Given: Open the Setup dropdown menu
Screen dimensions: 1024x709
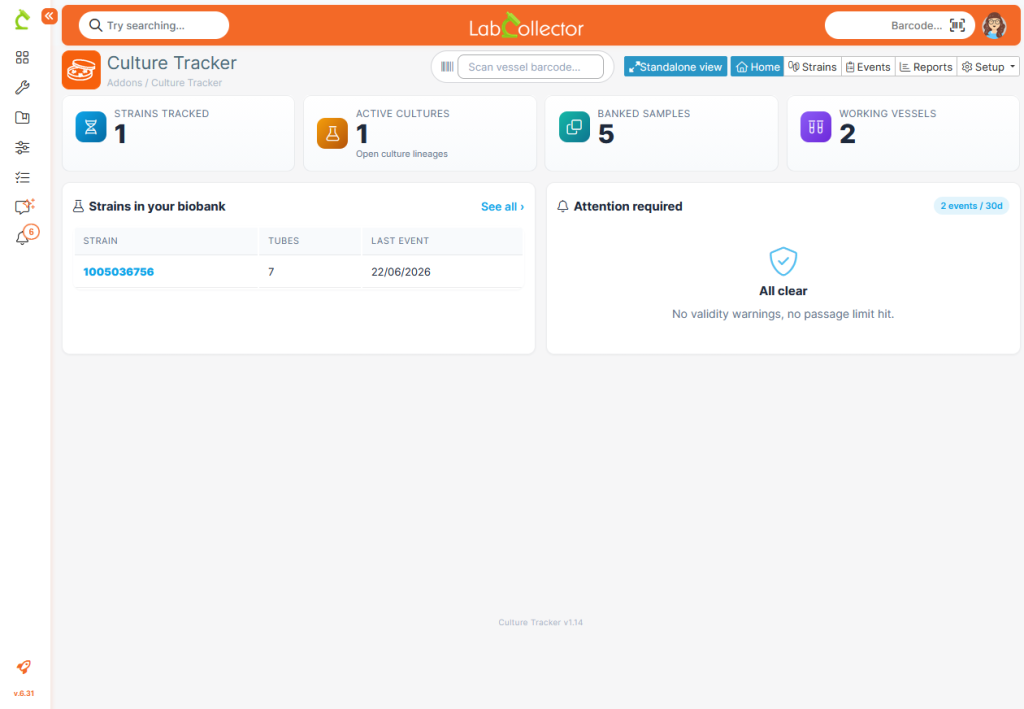Looking at the screenshot, I should [988, 67].
